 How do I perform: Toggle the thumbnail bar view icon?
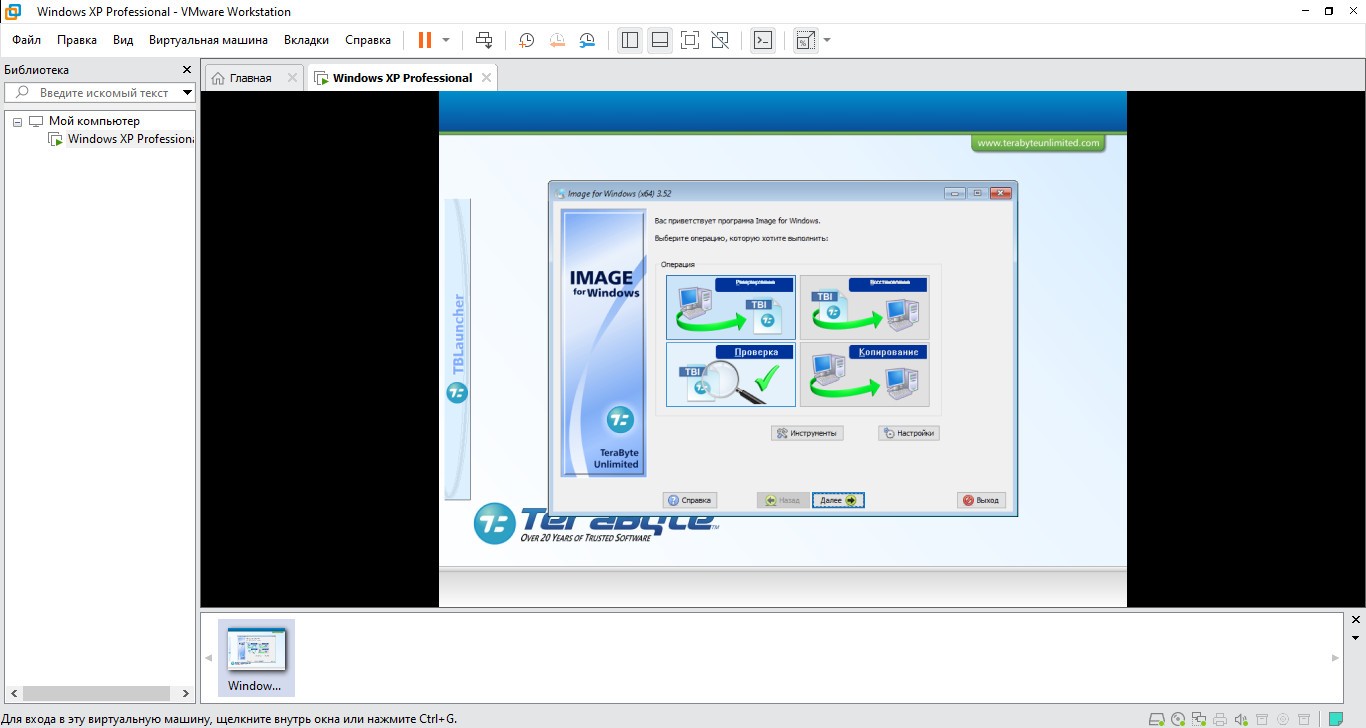[x=659, y=40]
